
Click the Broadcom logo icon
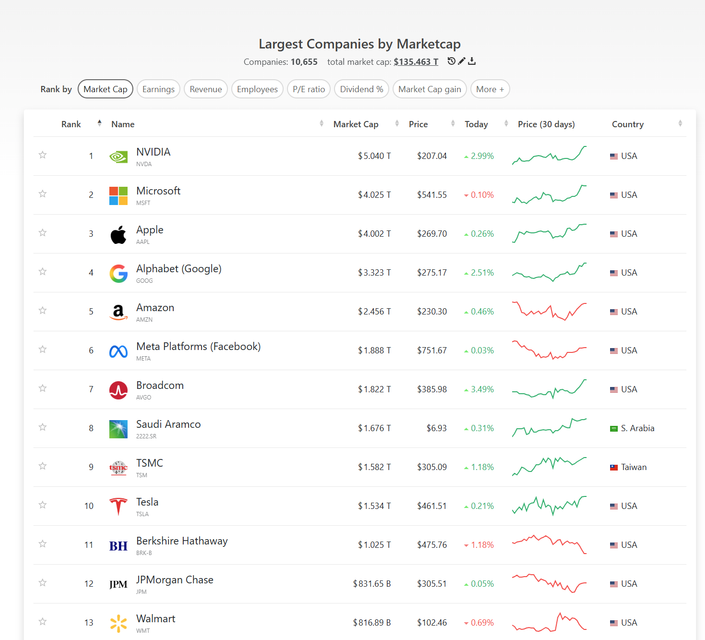click(118, 389)
